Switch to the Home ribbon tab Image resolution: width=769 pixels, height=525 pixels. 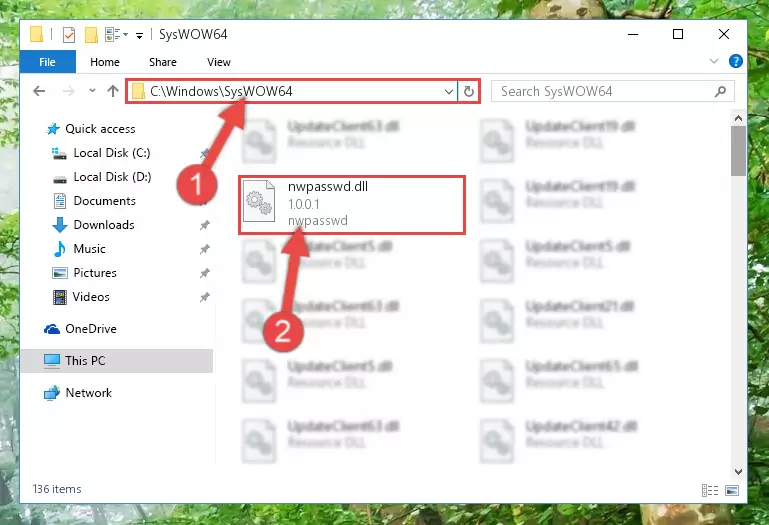coord(104,62)
